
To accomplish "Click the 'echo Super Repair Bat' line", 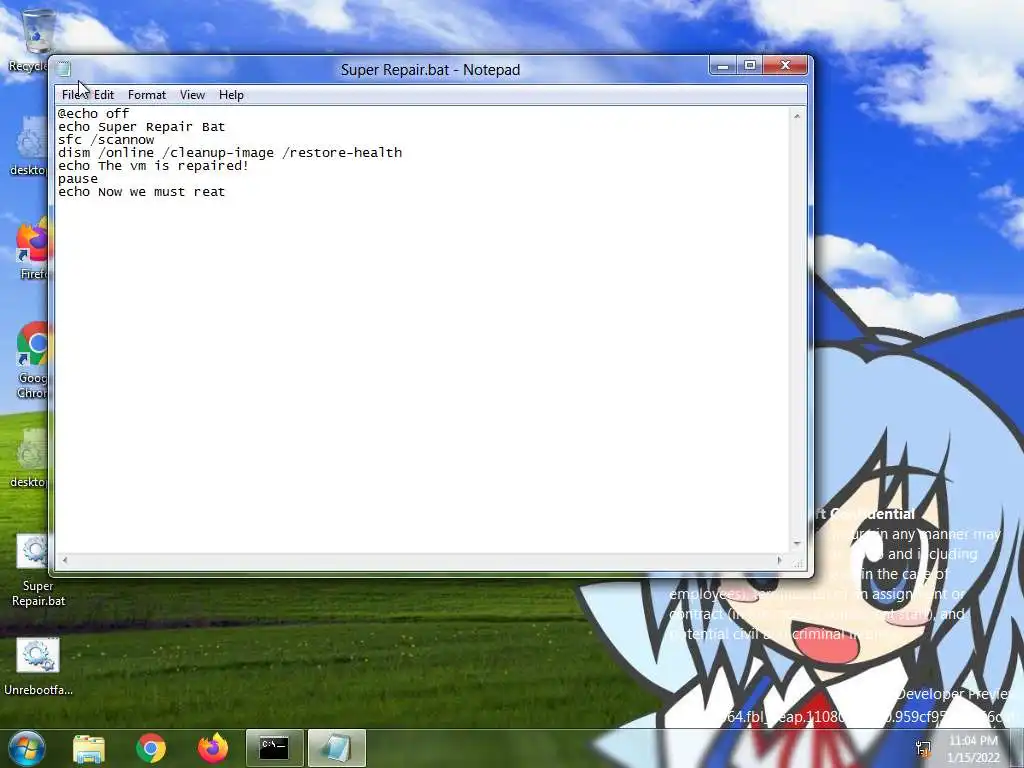I will [142, 127].
